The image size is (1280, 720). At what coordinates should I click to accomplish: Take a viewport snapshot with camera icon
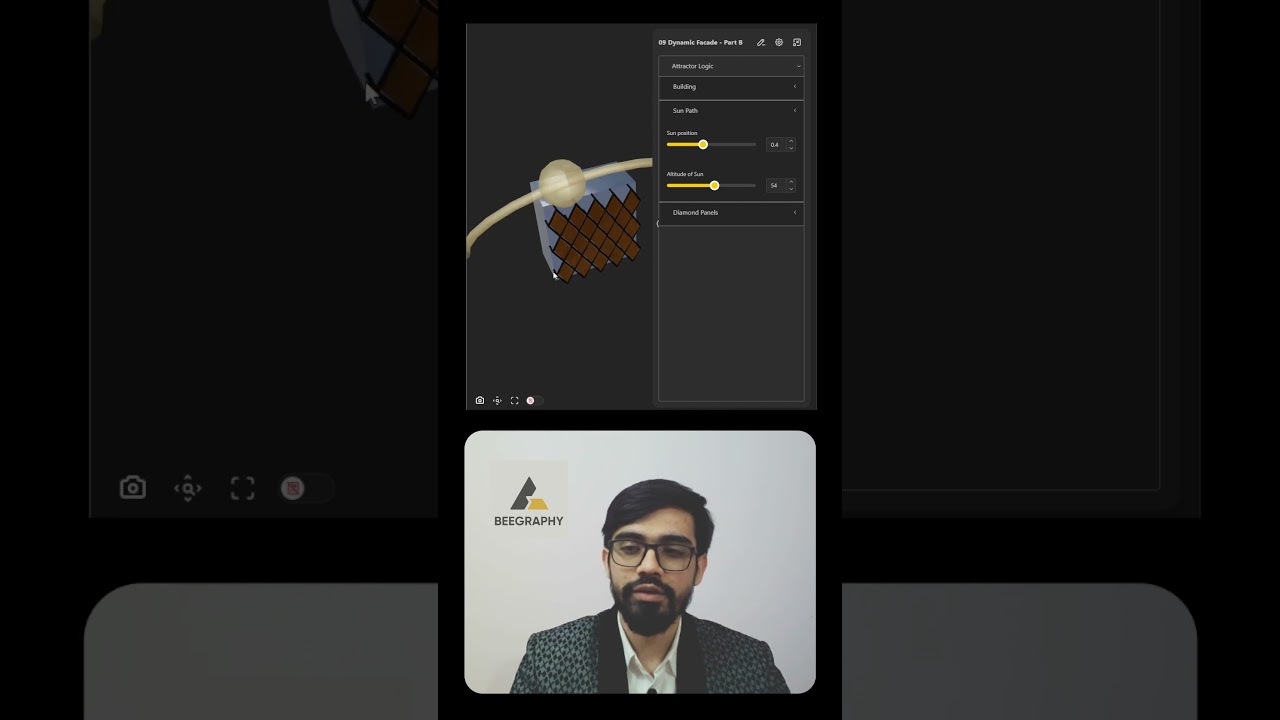480,400
